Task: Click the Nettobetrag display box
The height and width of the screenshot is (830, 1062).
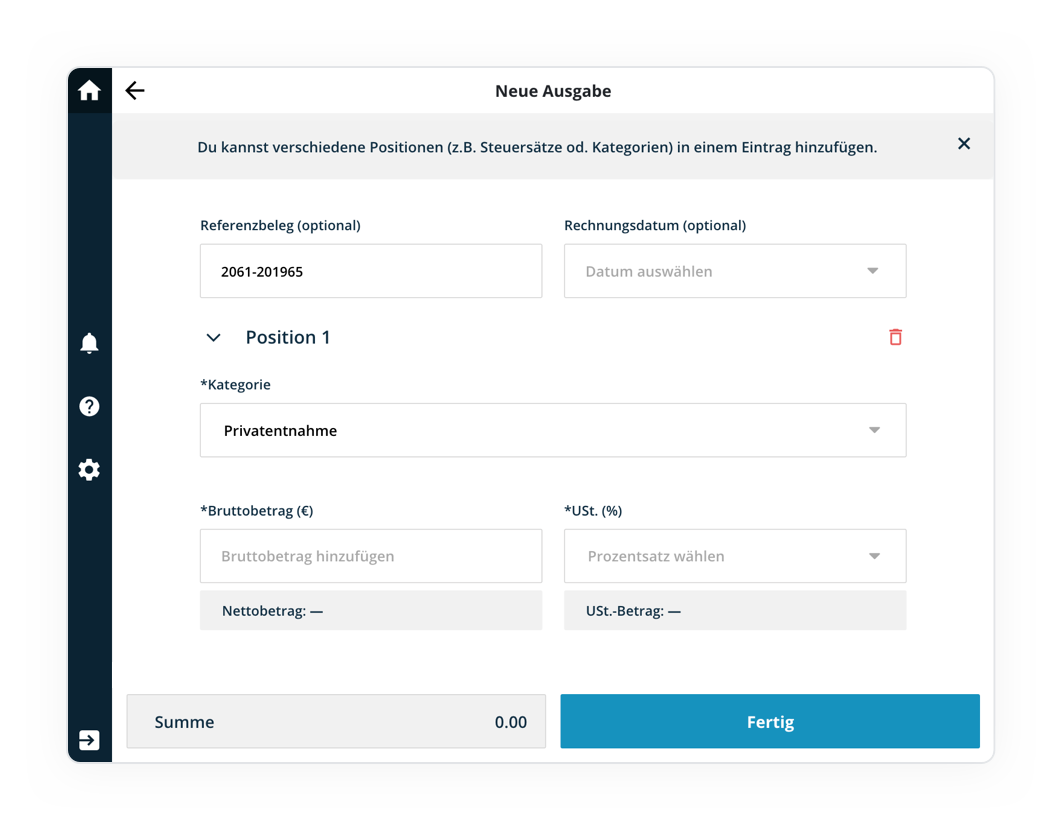Action: (371, 611)
